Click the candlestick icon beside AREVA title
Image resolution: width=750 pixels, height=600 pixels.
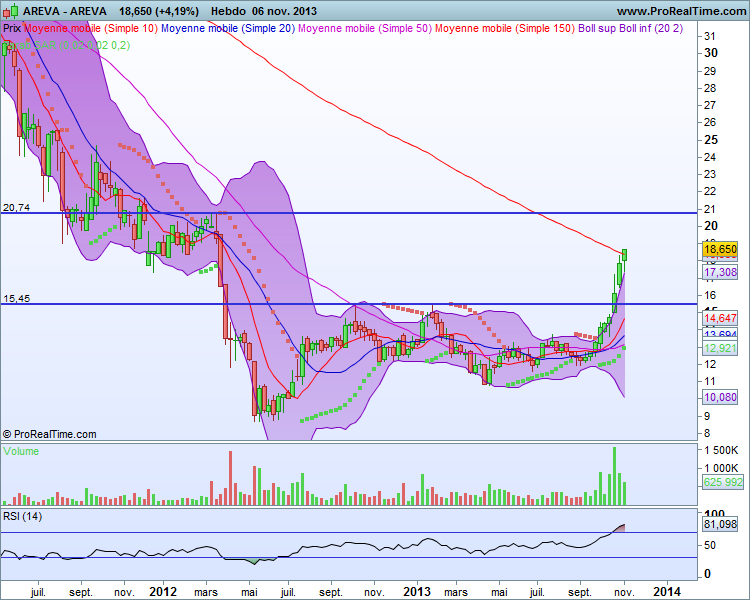[10, 11]
